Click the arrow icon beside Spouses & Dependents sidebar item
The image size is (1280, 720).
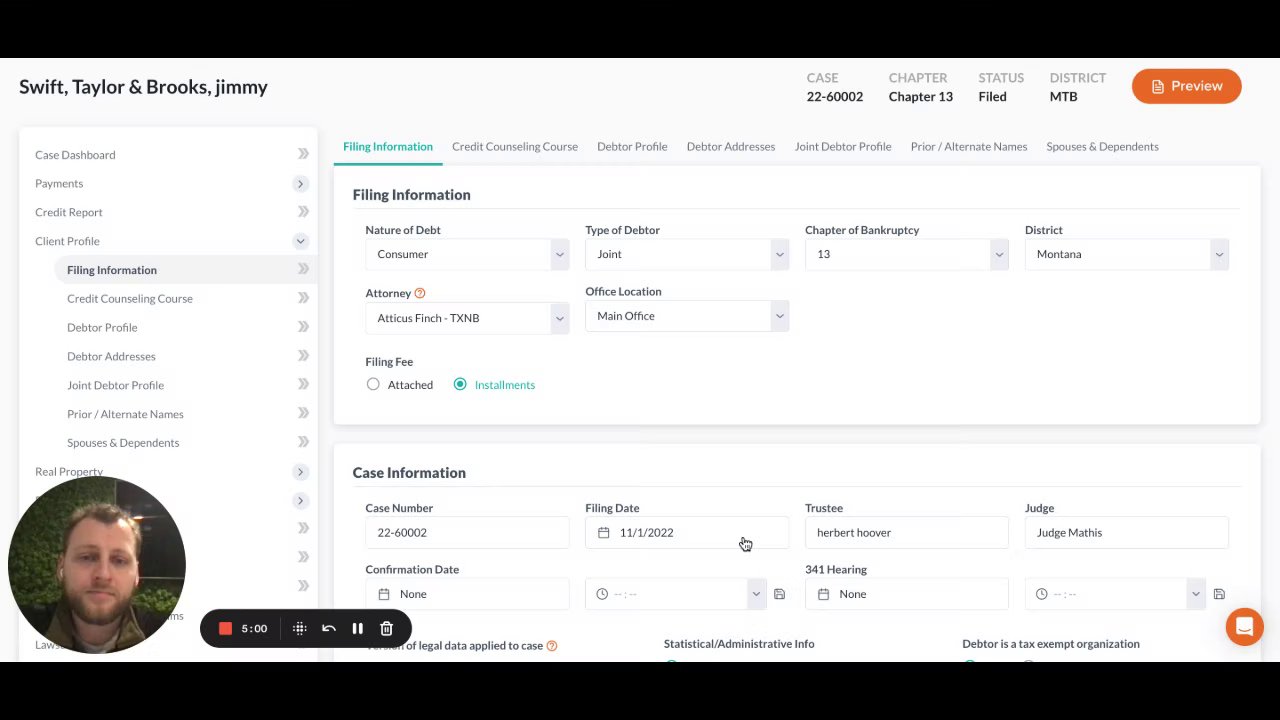[303, 442]
